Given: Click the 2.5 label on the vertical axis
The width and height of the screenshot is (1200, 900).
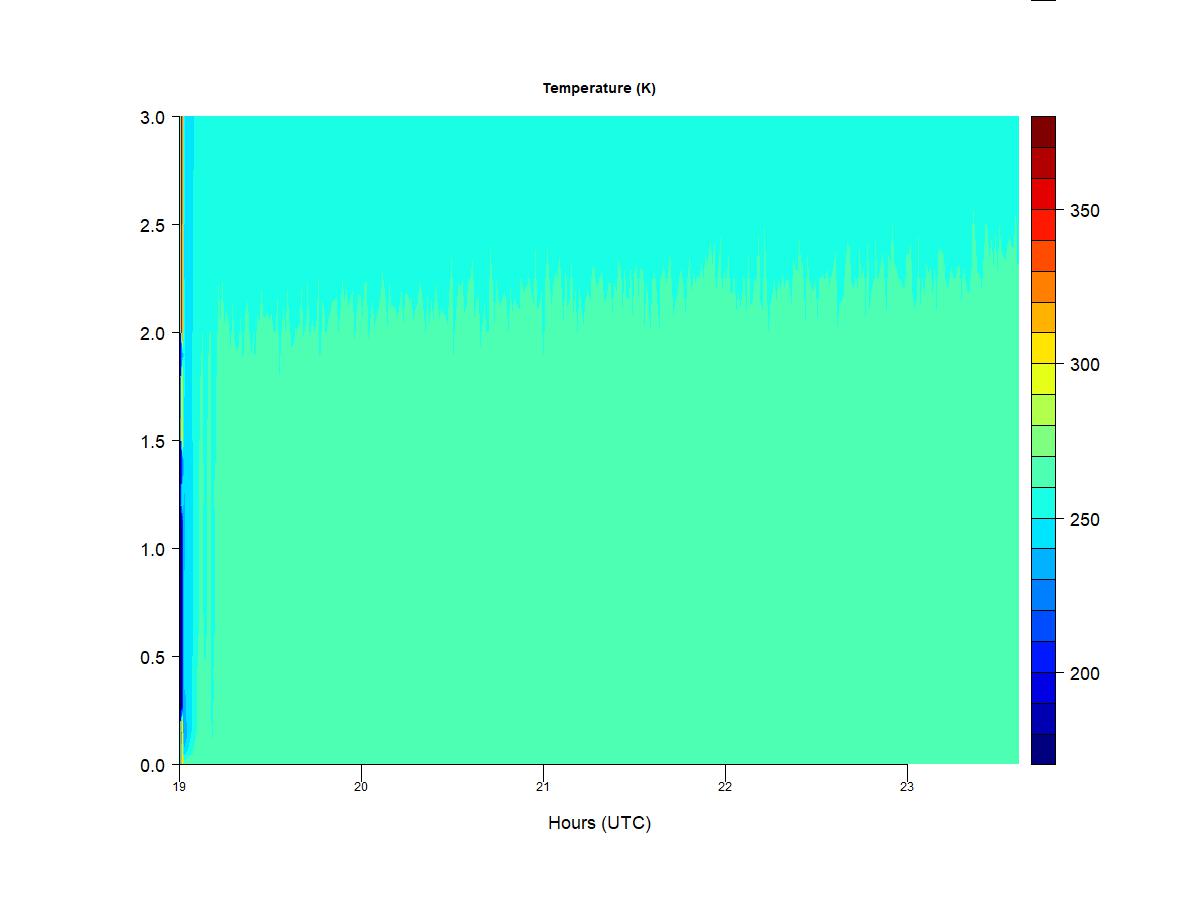Looking at the screenshot, I should (153, 225).
